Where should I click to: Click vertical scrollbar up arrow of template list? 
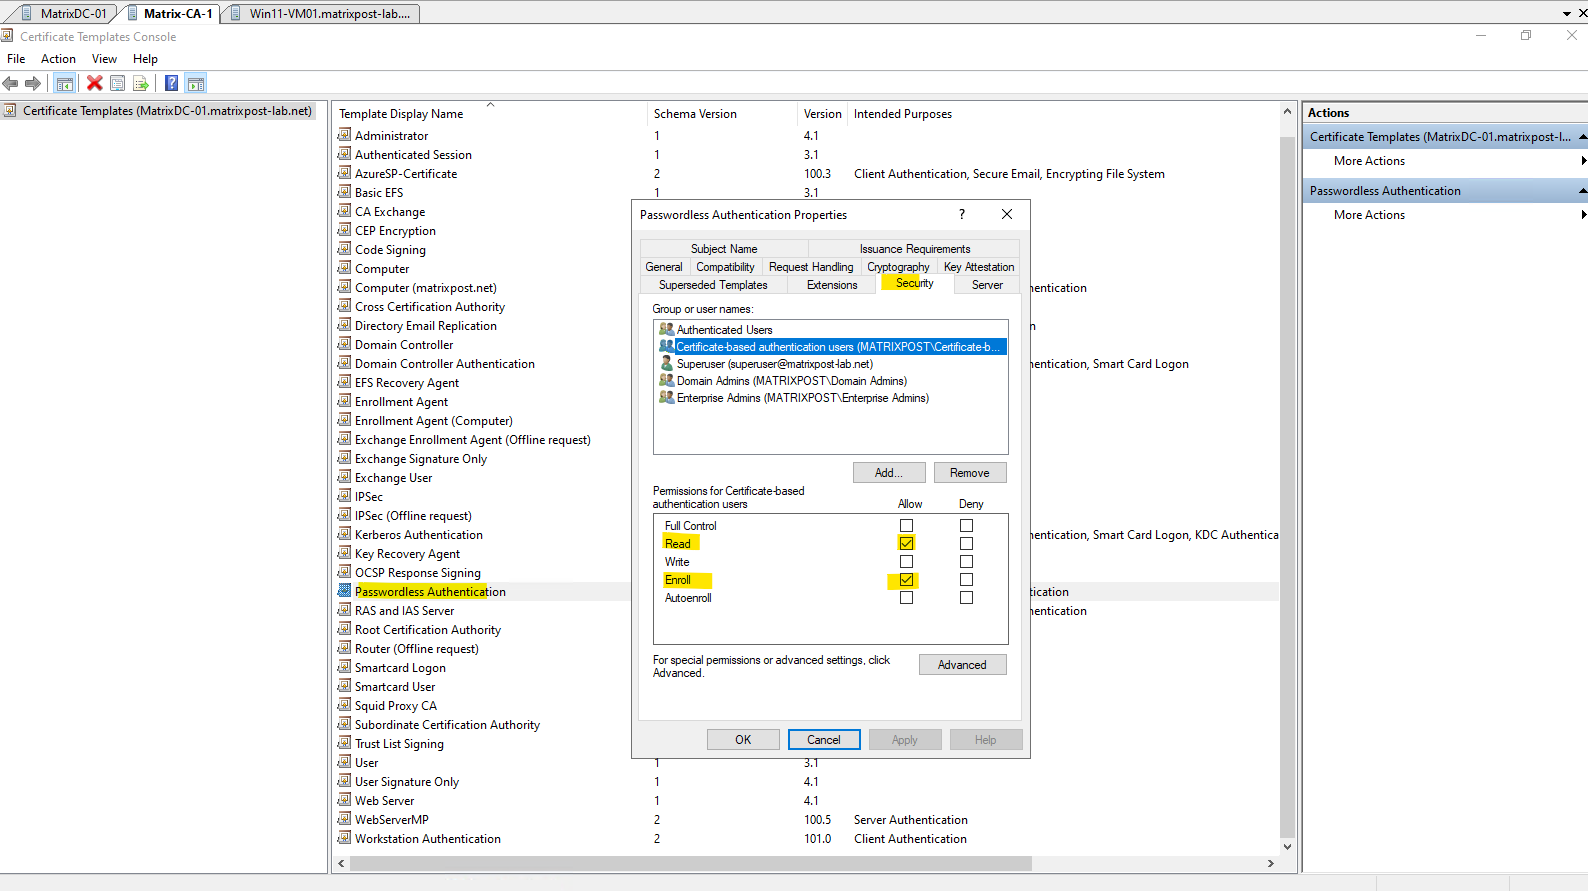pos(1287,111)
